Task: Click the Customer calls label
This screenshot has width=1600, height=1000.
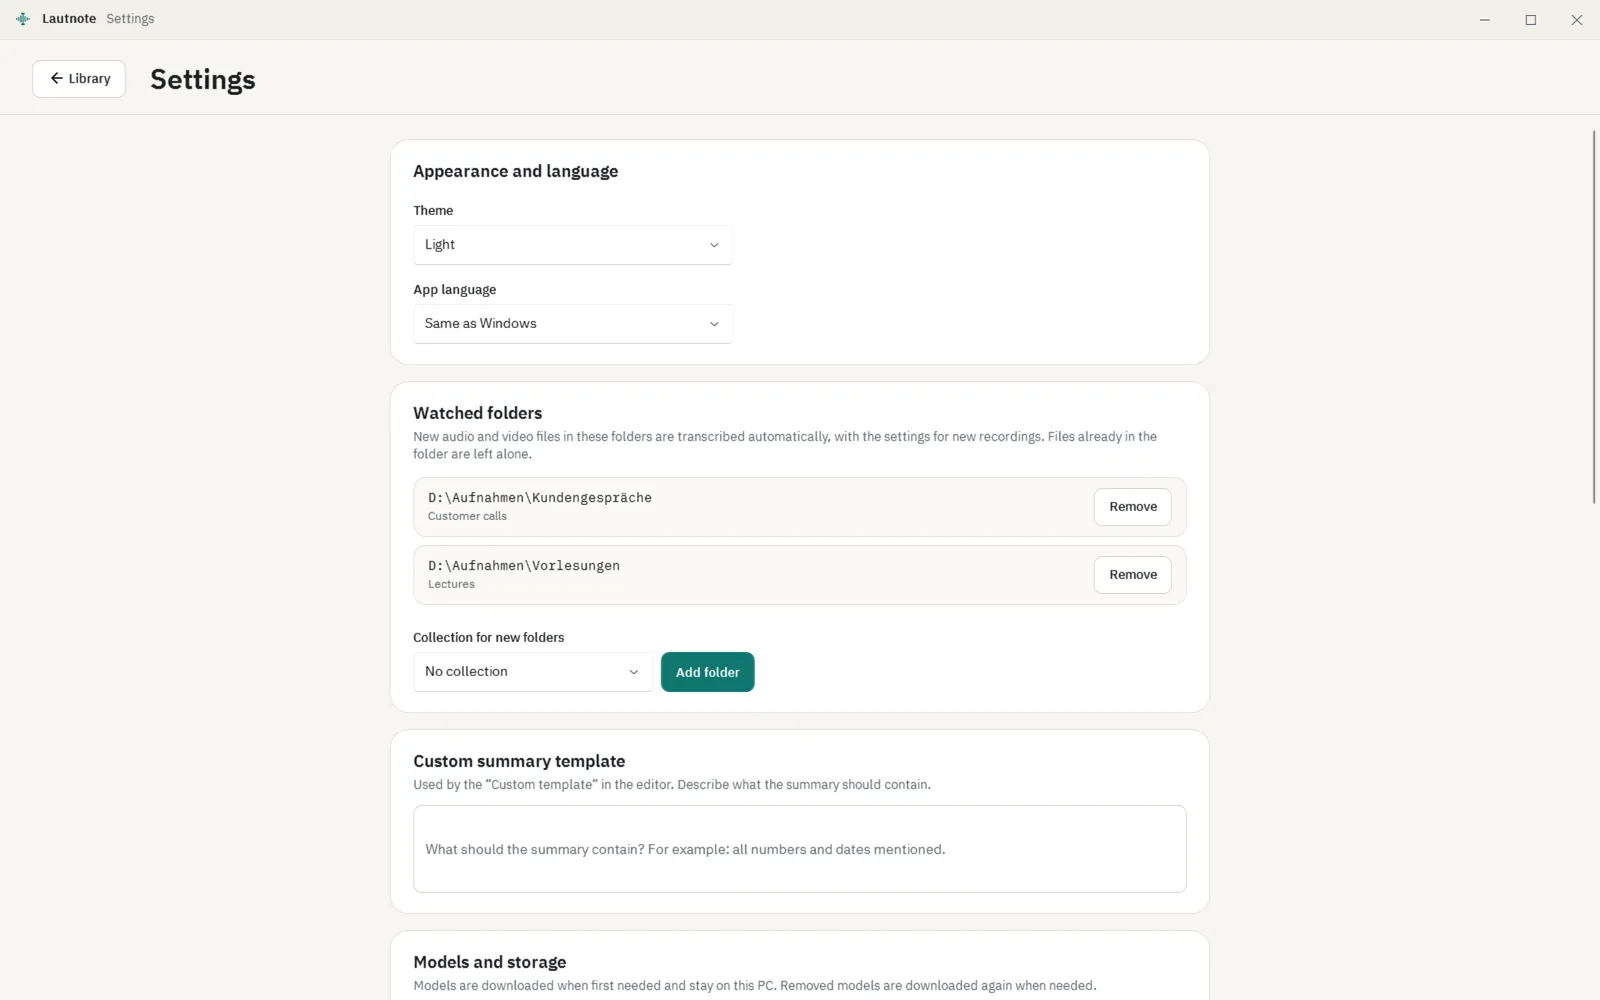Action: pos(467,516)
